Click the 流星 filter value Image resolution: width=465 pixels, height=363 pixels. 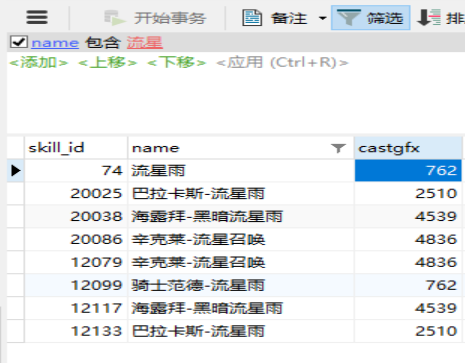click(x=144, y=43)
